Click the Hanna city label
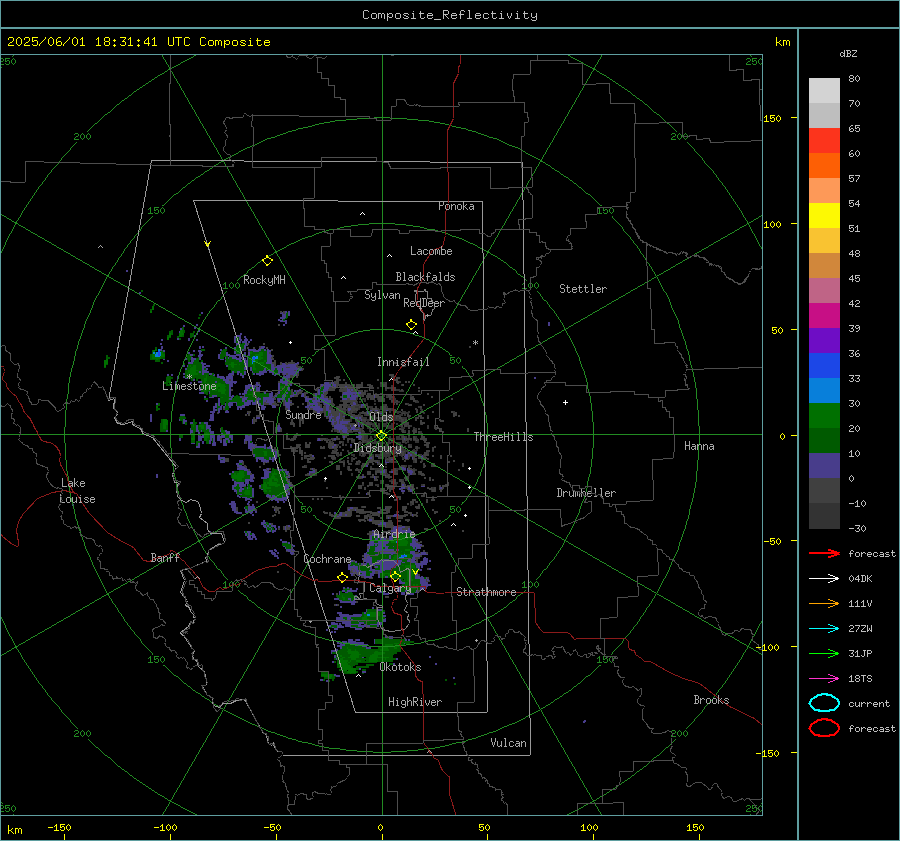Image resolution: width=900 pixels, height=841 pixels. (699, 446)
